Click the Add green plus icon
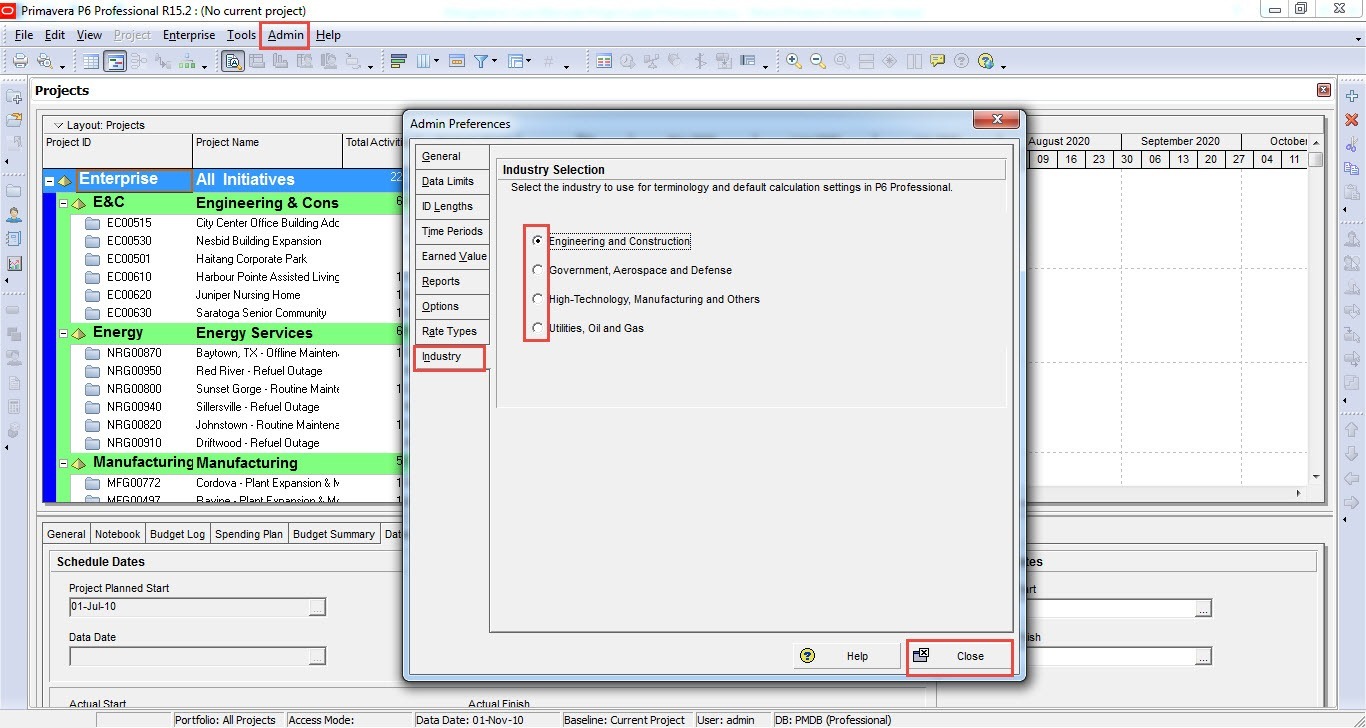Screen dimensions: 1366x728 tap(1352, 96)
